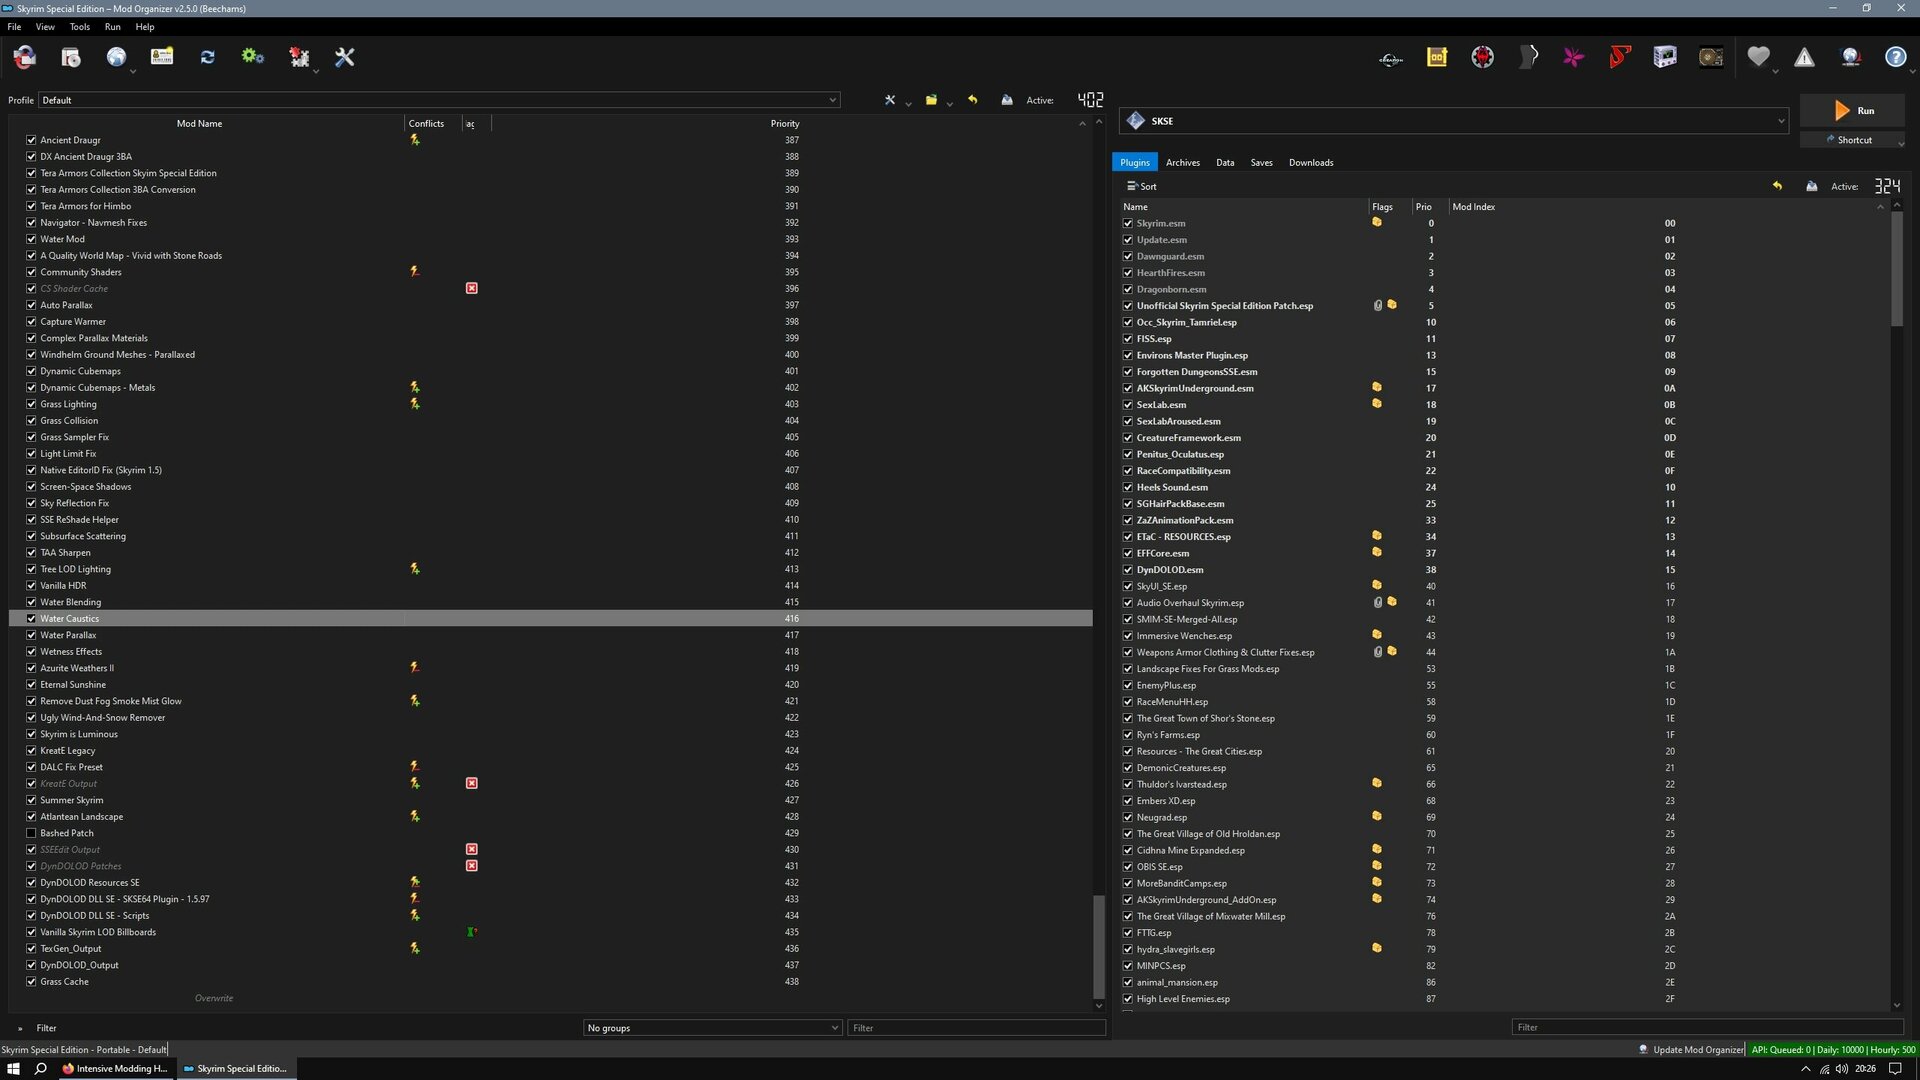This screenshot has width=1920, height=1080.
Task: Open the instance manager toolbar icon
Action: tap(25, 57)
